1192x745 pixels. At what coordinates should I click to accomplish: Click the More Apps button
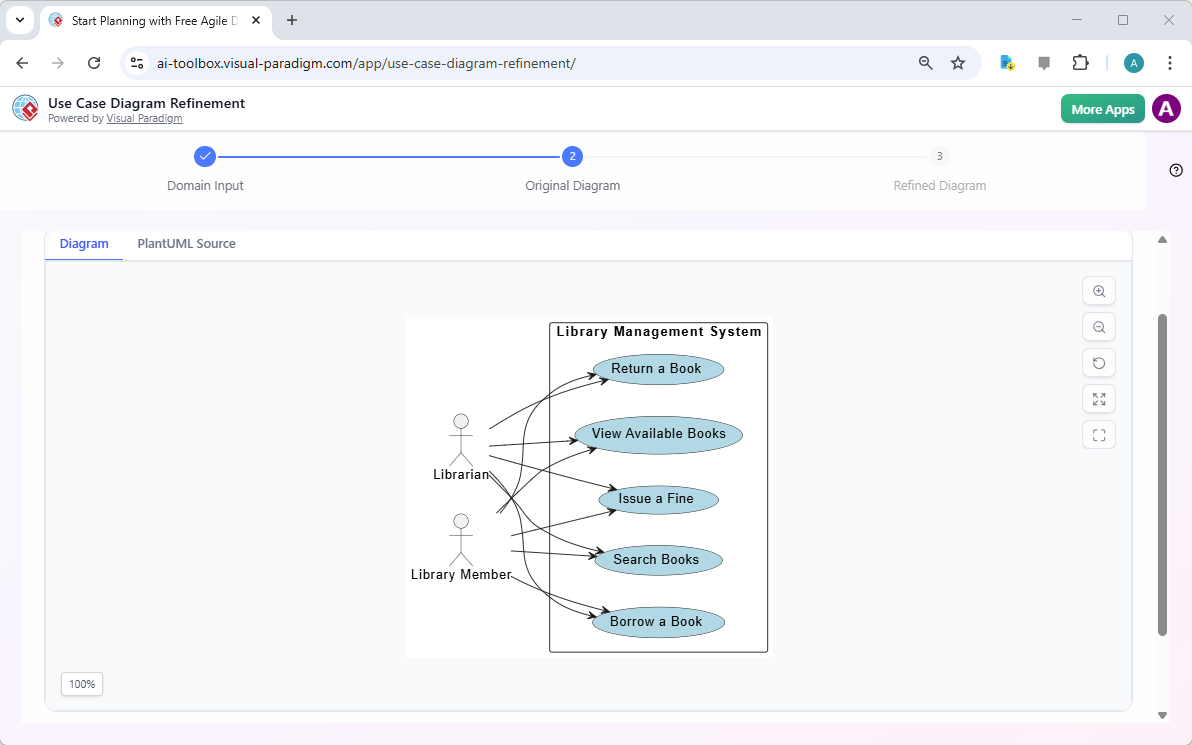pyautogui.click(x=1102, y=108)
